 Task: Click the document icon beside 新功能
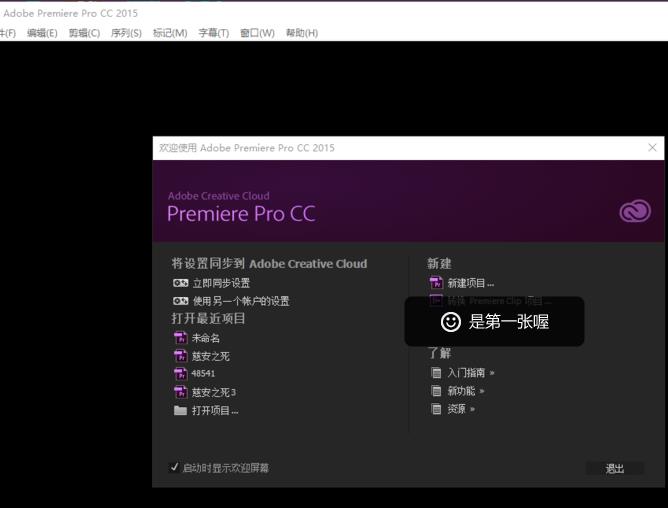click(436, 391)
